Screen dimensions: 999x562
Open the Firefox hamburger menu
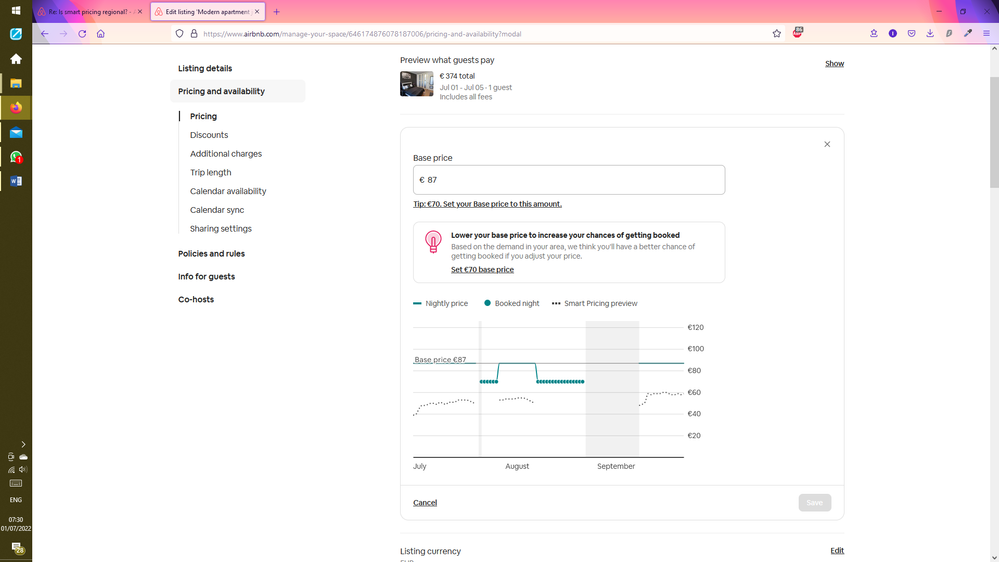coord(986,33)
